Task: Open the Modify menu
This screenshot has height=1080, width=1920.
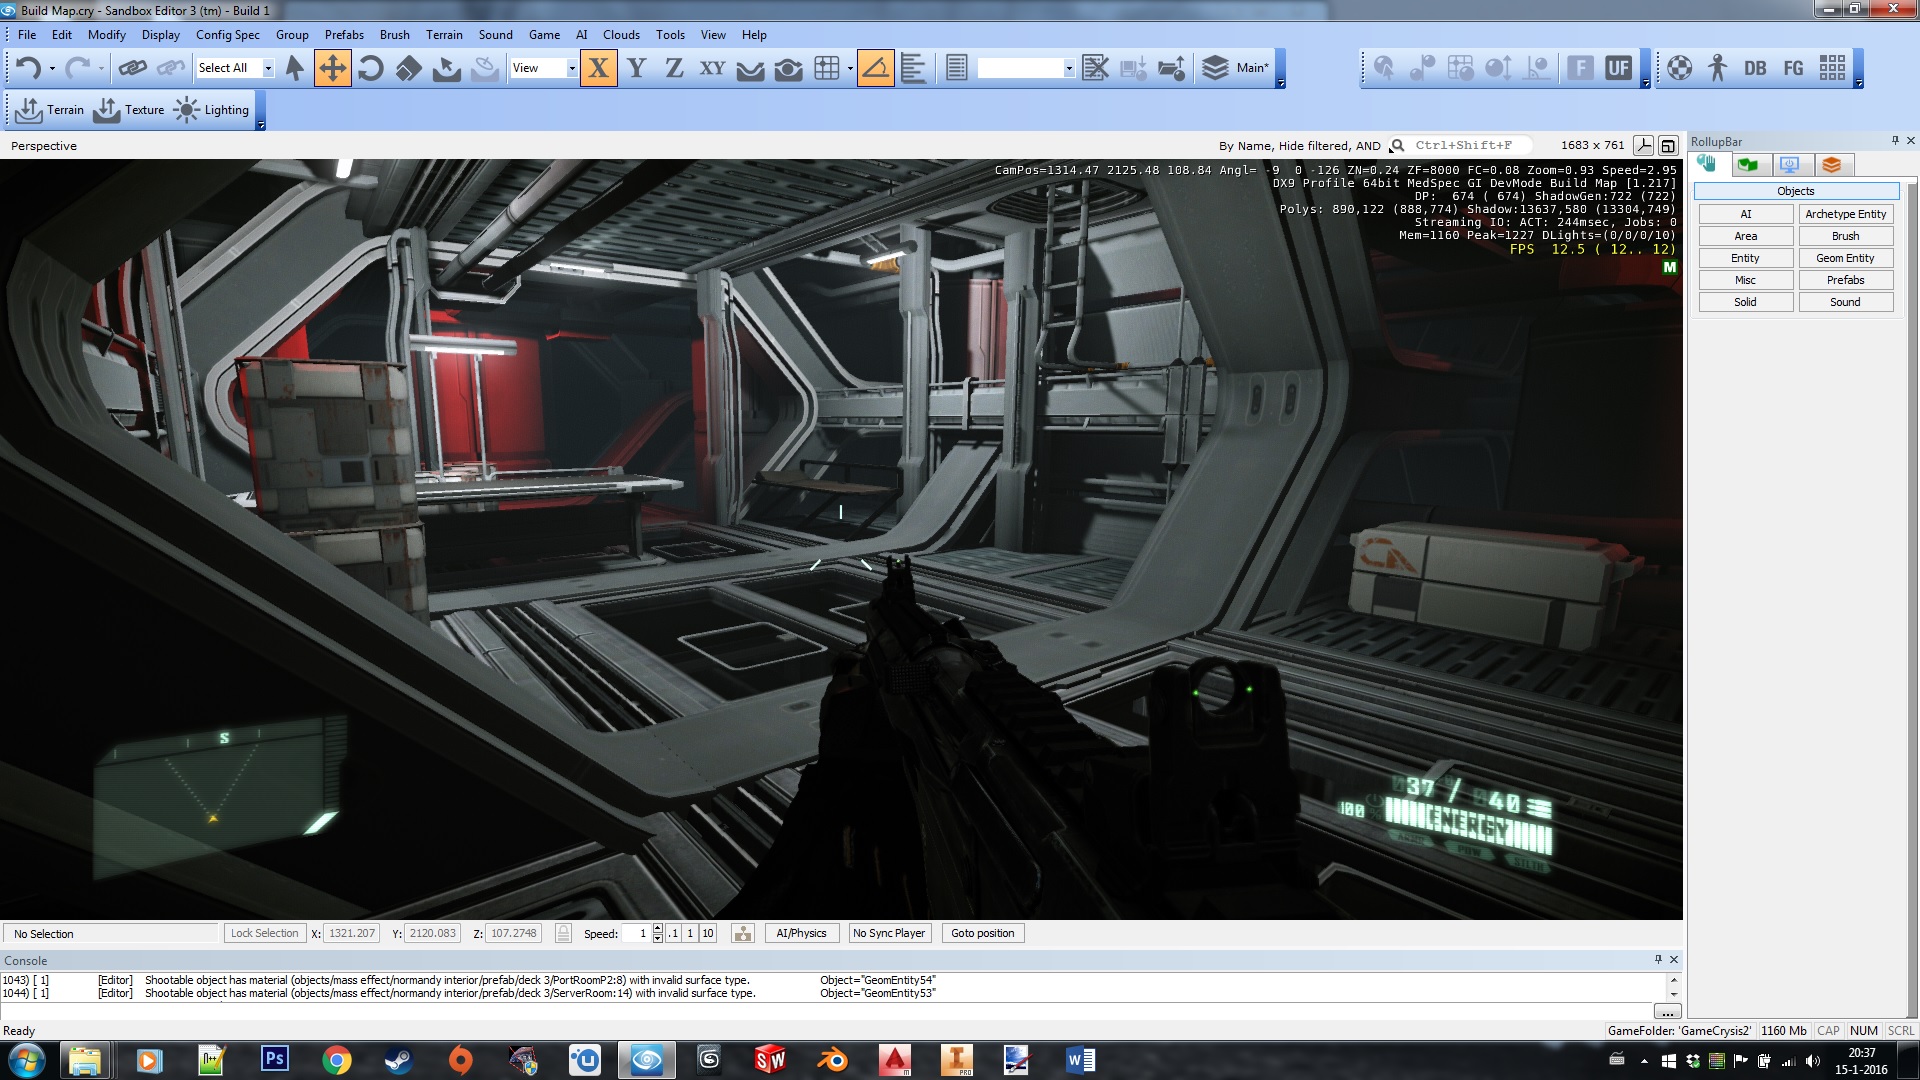Action: coord(107,34)
